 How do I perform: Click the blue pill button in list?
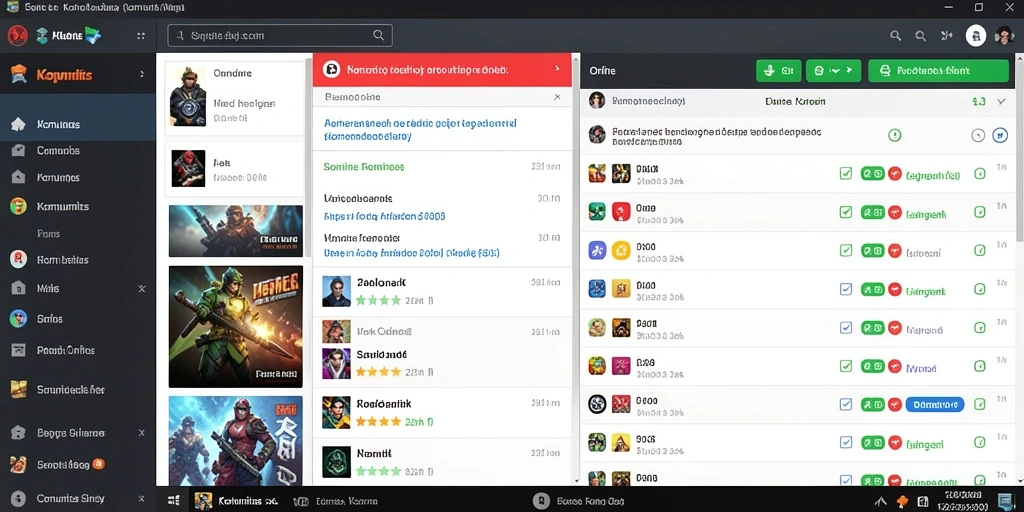pyautogui.click(x=935, y=405)
